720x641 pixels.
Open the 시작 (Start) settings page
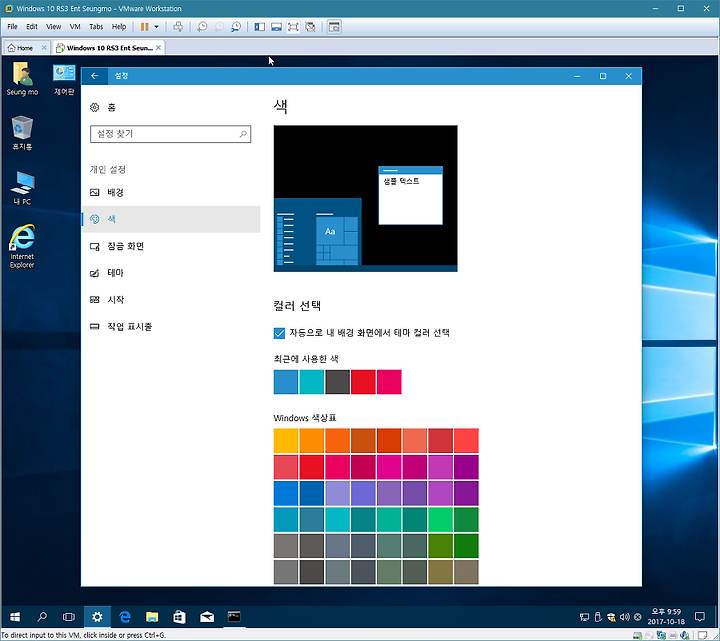171,299
